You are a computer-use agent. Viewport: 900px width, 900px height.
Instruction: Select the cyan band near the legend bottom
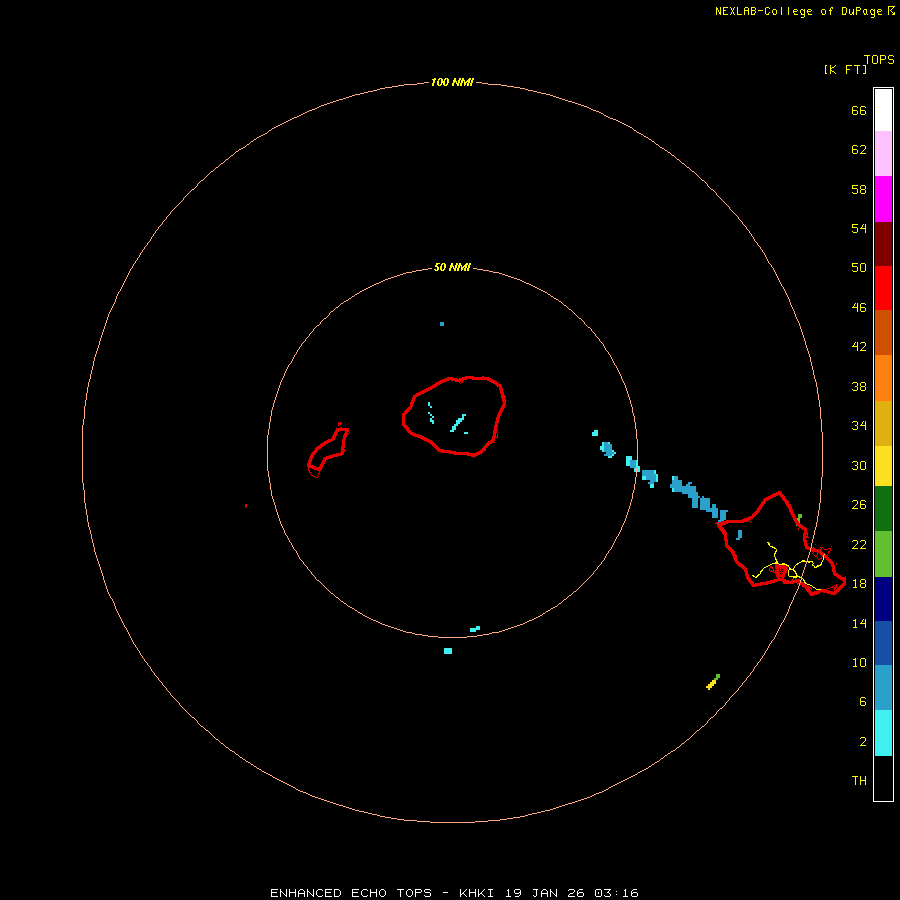883,733
